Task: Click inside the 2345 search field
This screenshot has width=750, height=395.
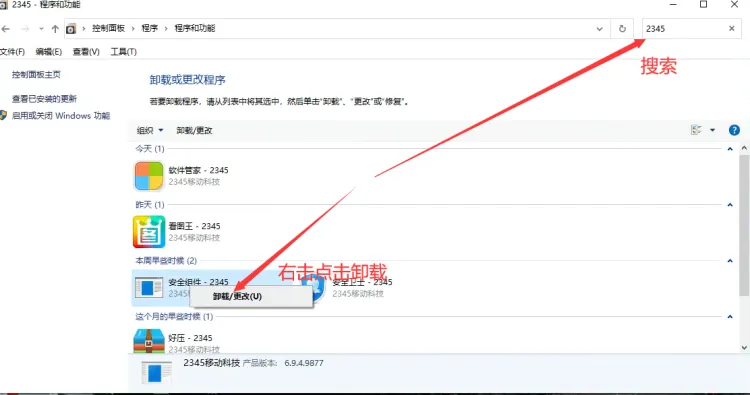Action: click(684, 29)
